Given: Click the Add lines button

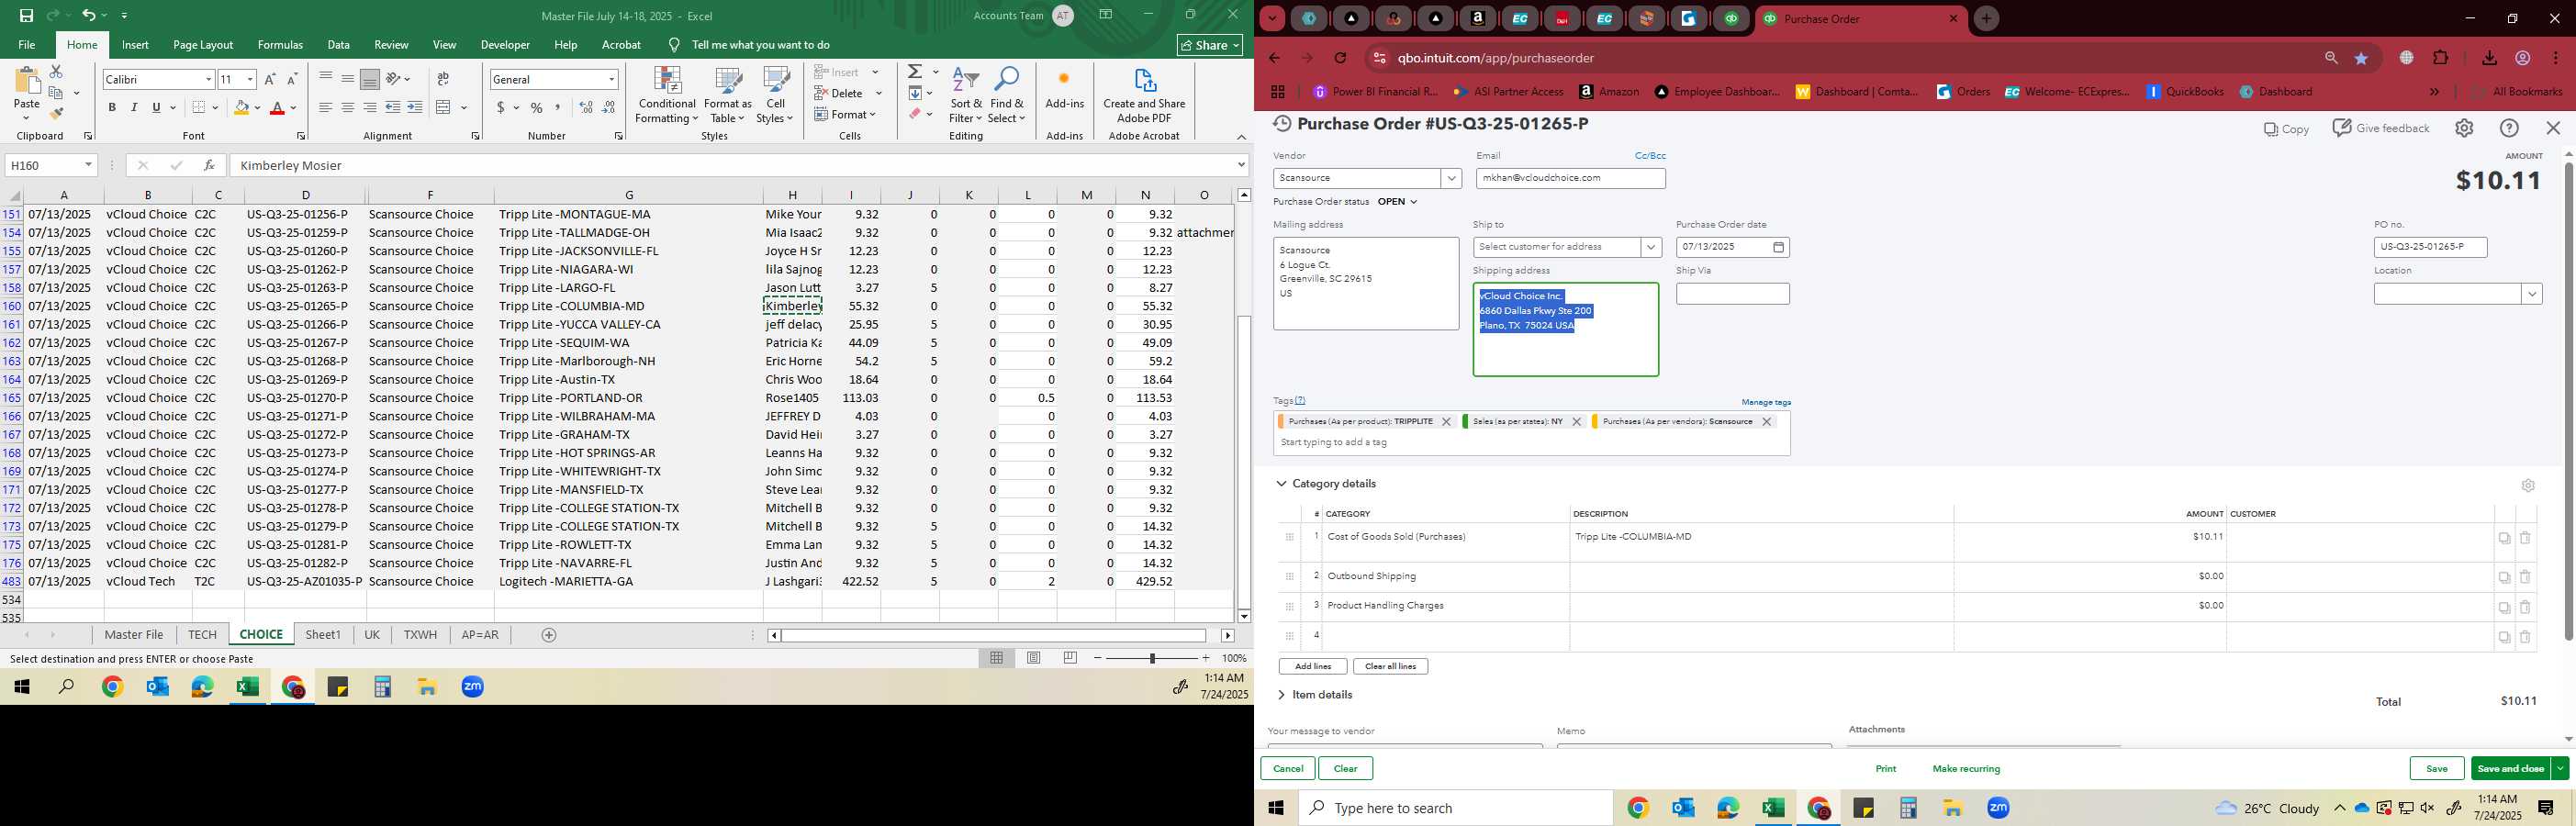Looking at the screenshot, I should point(1312,666).
